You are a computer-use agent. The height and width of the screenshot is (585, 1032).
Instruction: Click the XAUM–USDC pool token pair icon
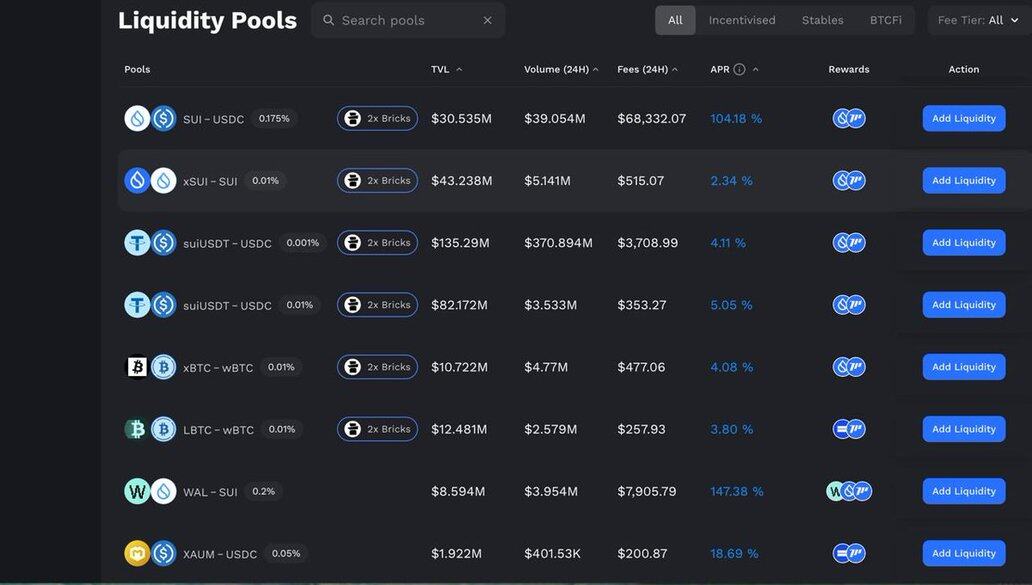150,553
